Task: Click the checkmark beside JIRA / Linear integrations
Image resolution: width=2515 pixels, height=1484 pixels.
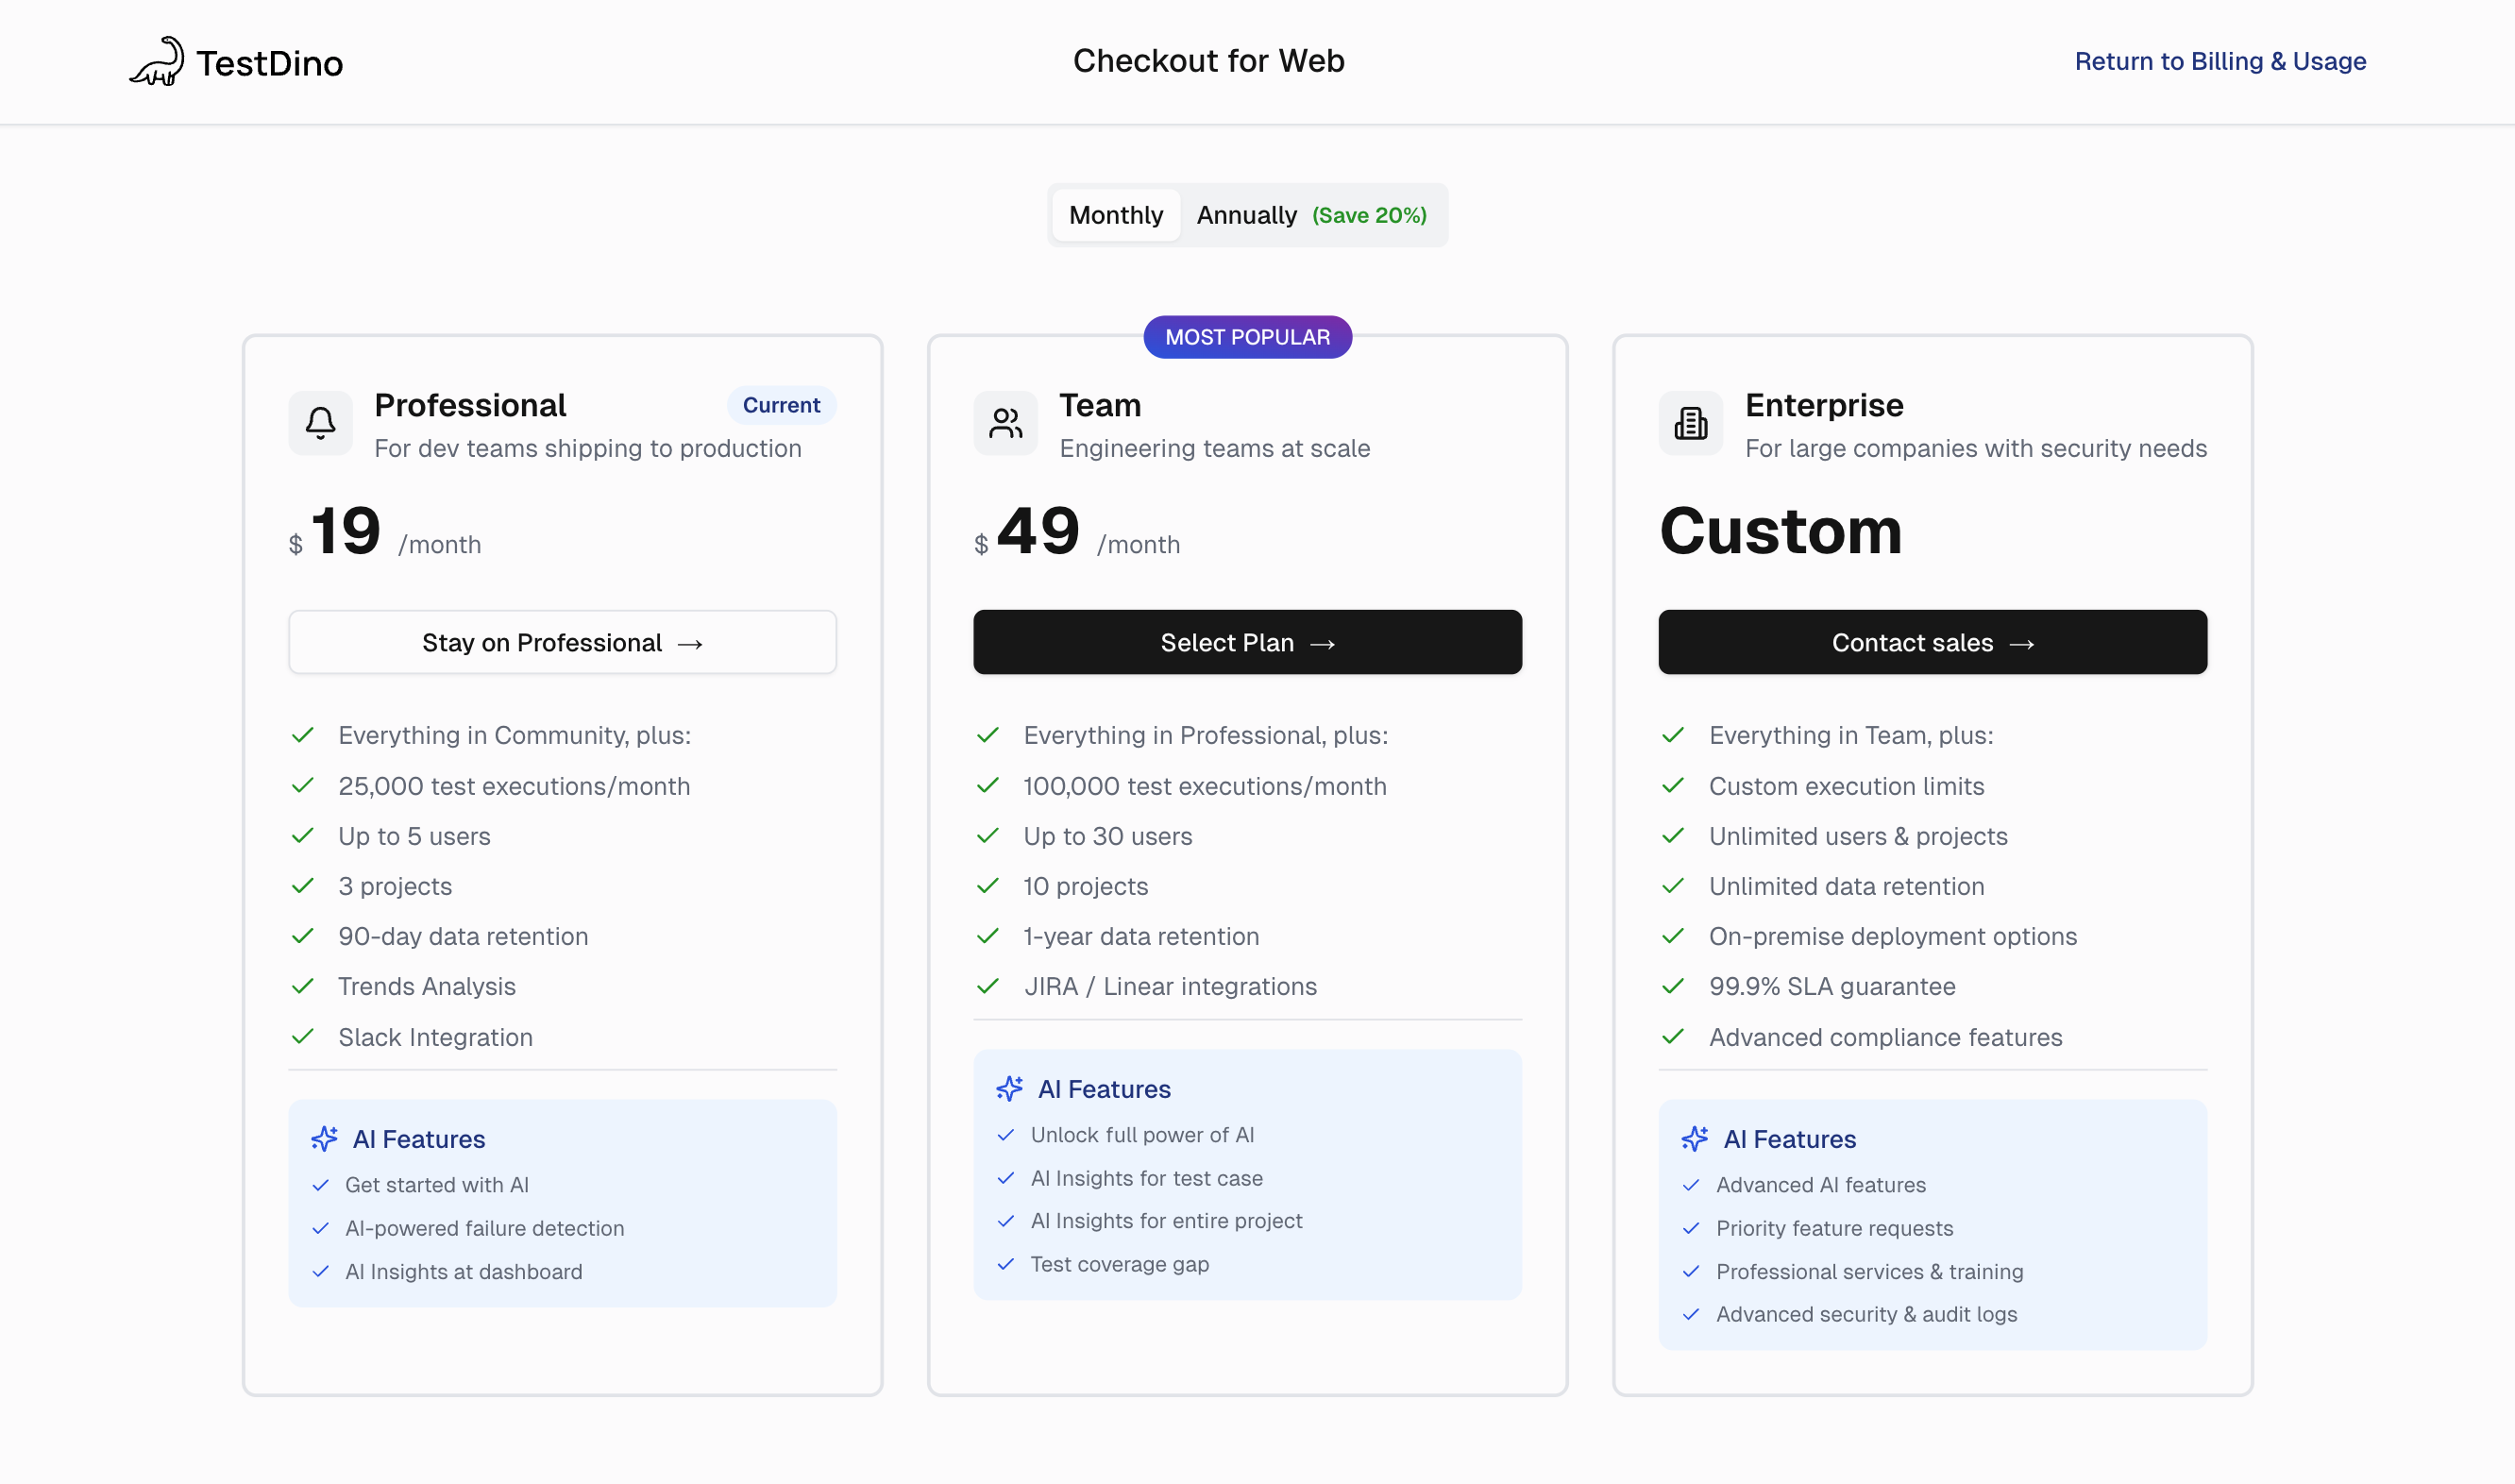Action: 988,986
